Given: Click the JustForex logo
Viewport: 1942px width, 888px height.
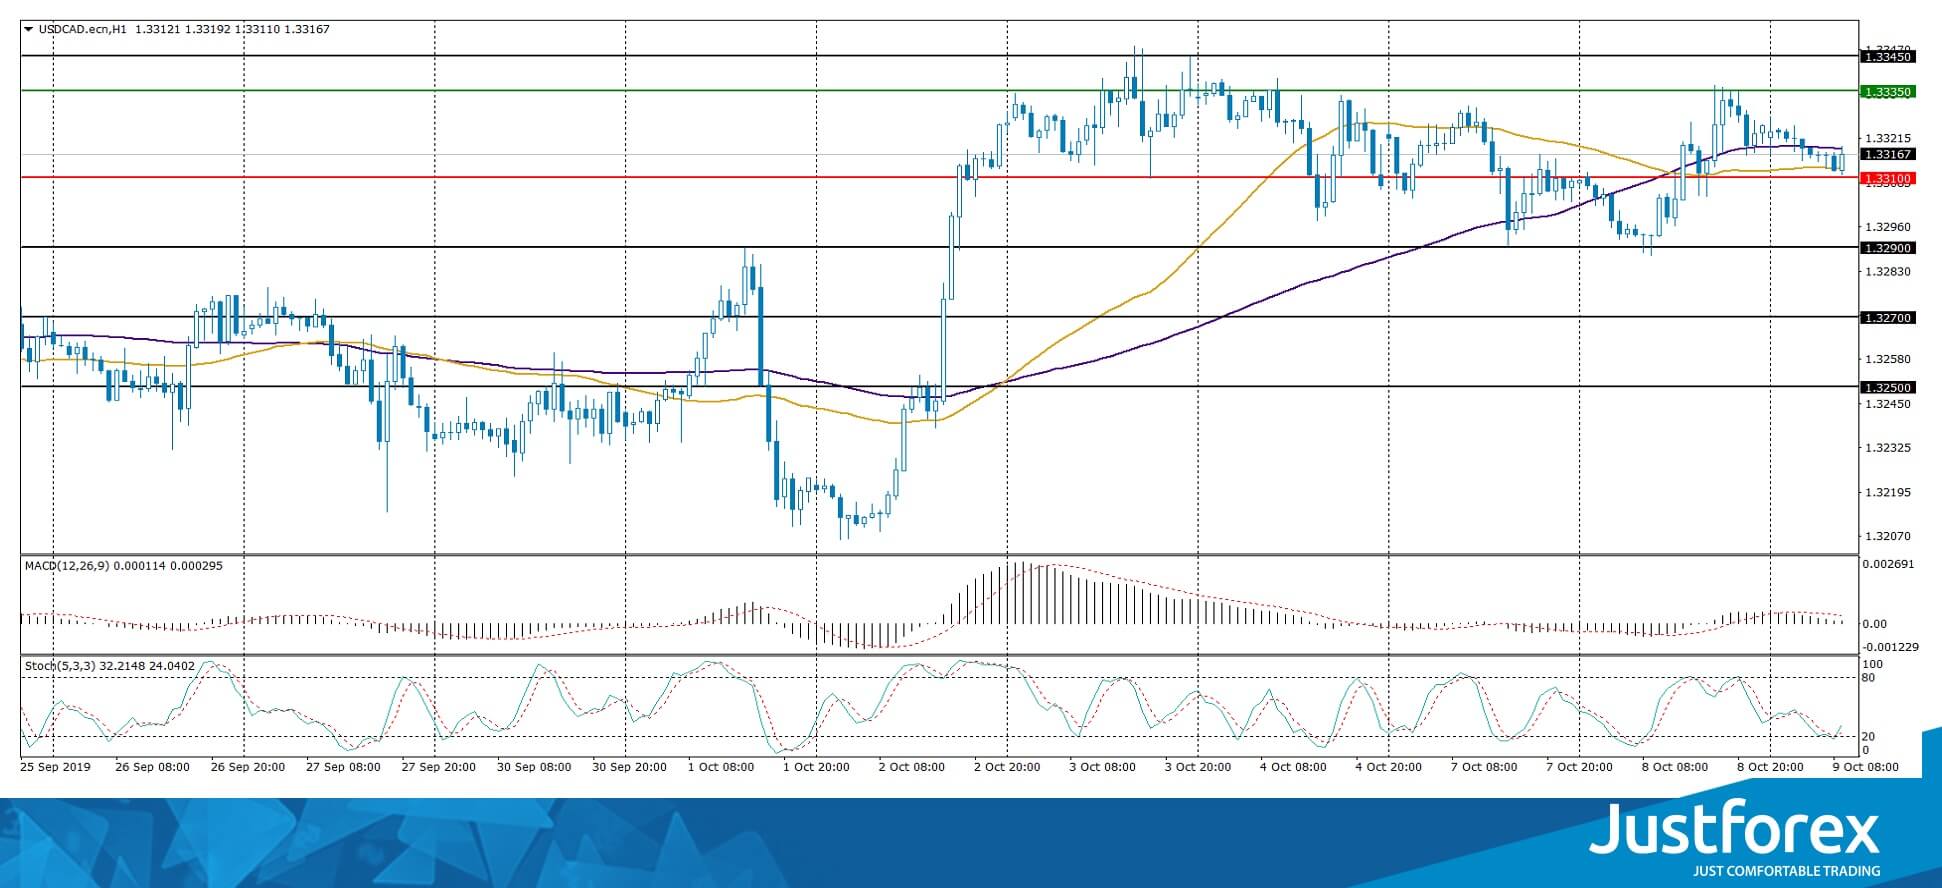Looking at the screenshot, I should coord(1735,830).
